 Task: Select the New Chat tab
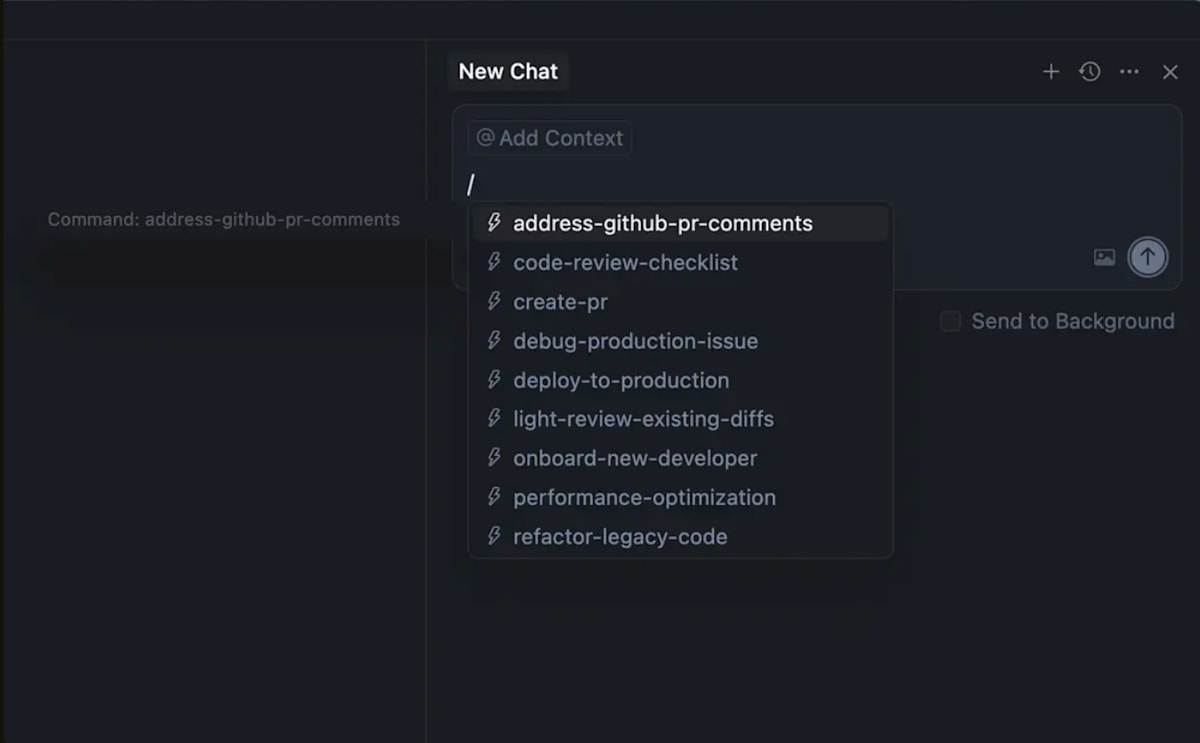pyautogui.click(x=508, y=72)
